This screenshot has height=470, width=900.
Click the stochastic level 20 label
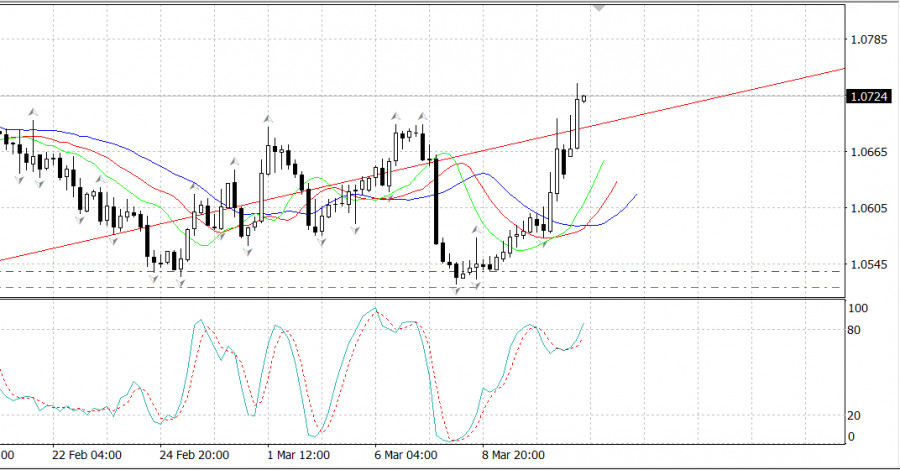click(x=855, y=415)
